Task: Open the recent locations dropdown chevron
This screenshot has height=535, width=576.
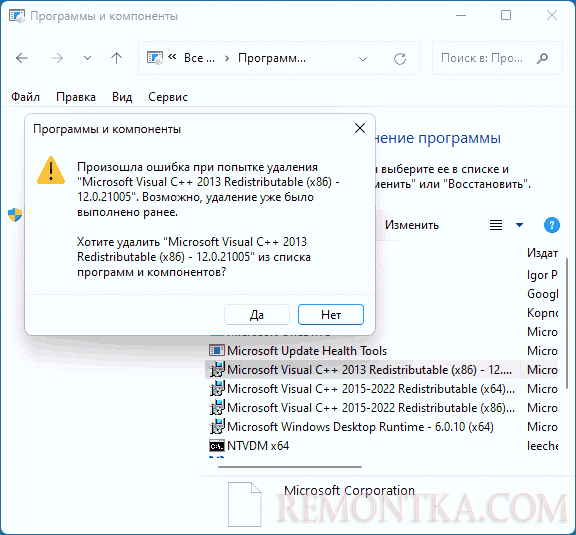Action: pyautogui.click(x=87, y=58)
